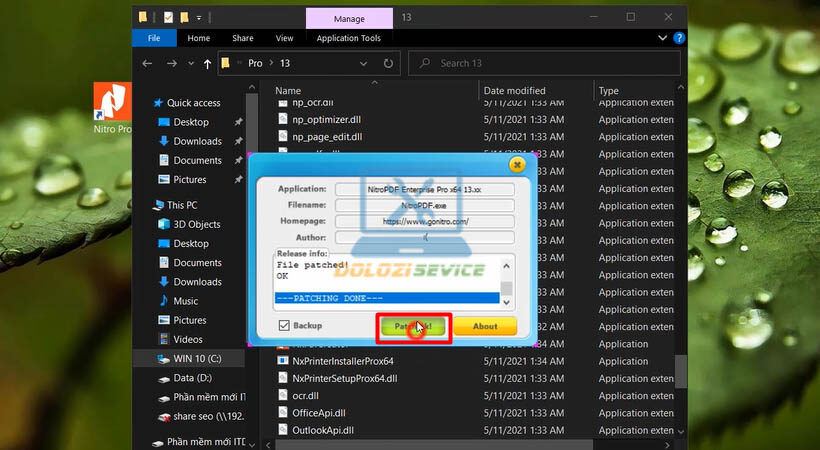This screenshot has height=450, width=820.
Task: Close the patcher dialog with X button
Action: [516, 164]
